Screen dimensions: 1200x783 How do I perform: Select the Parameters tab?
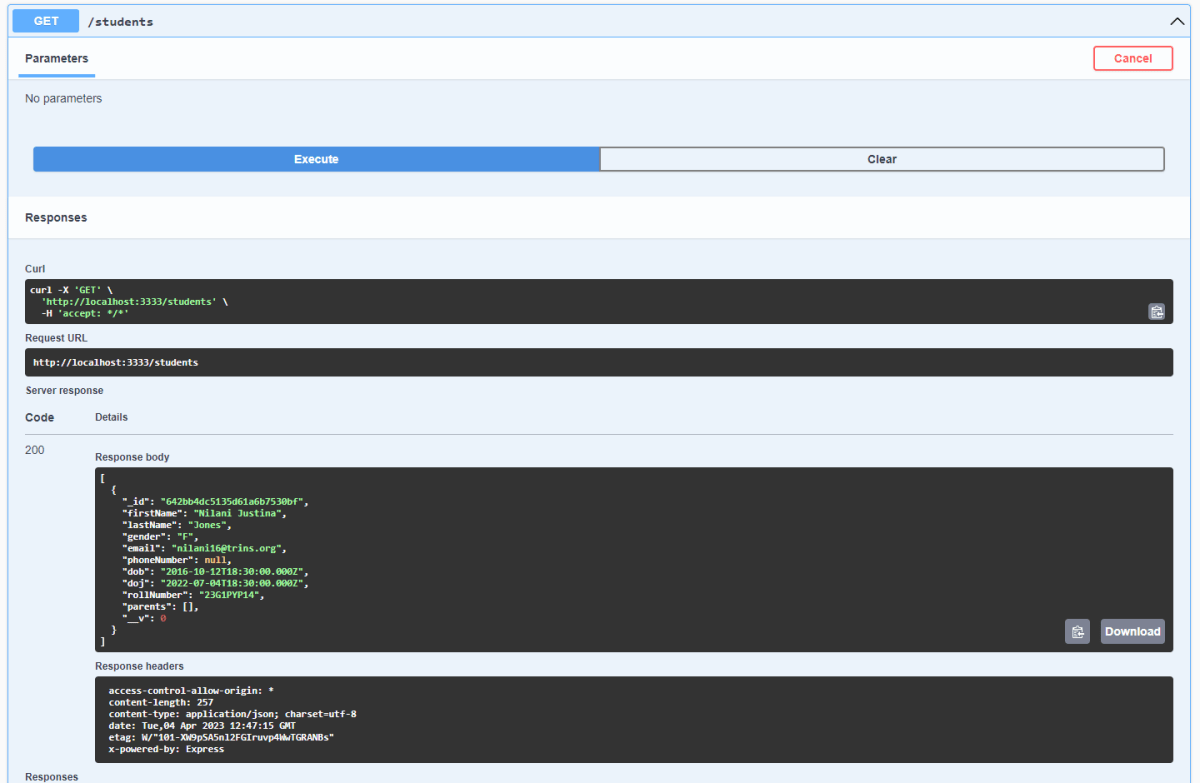57,59
